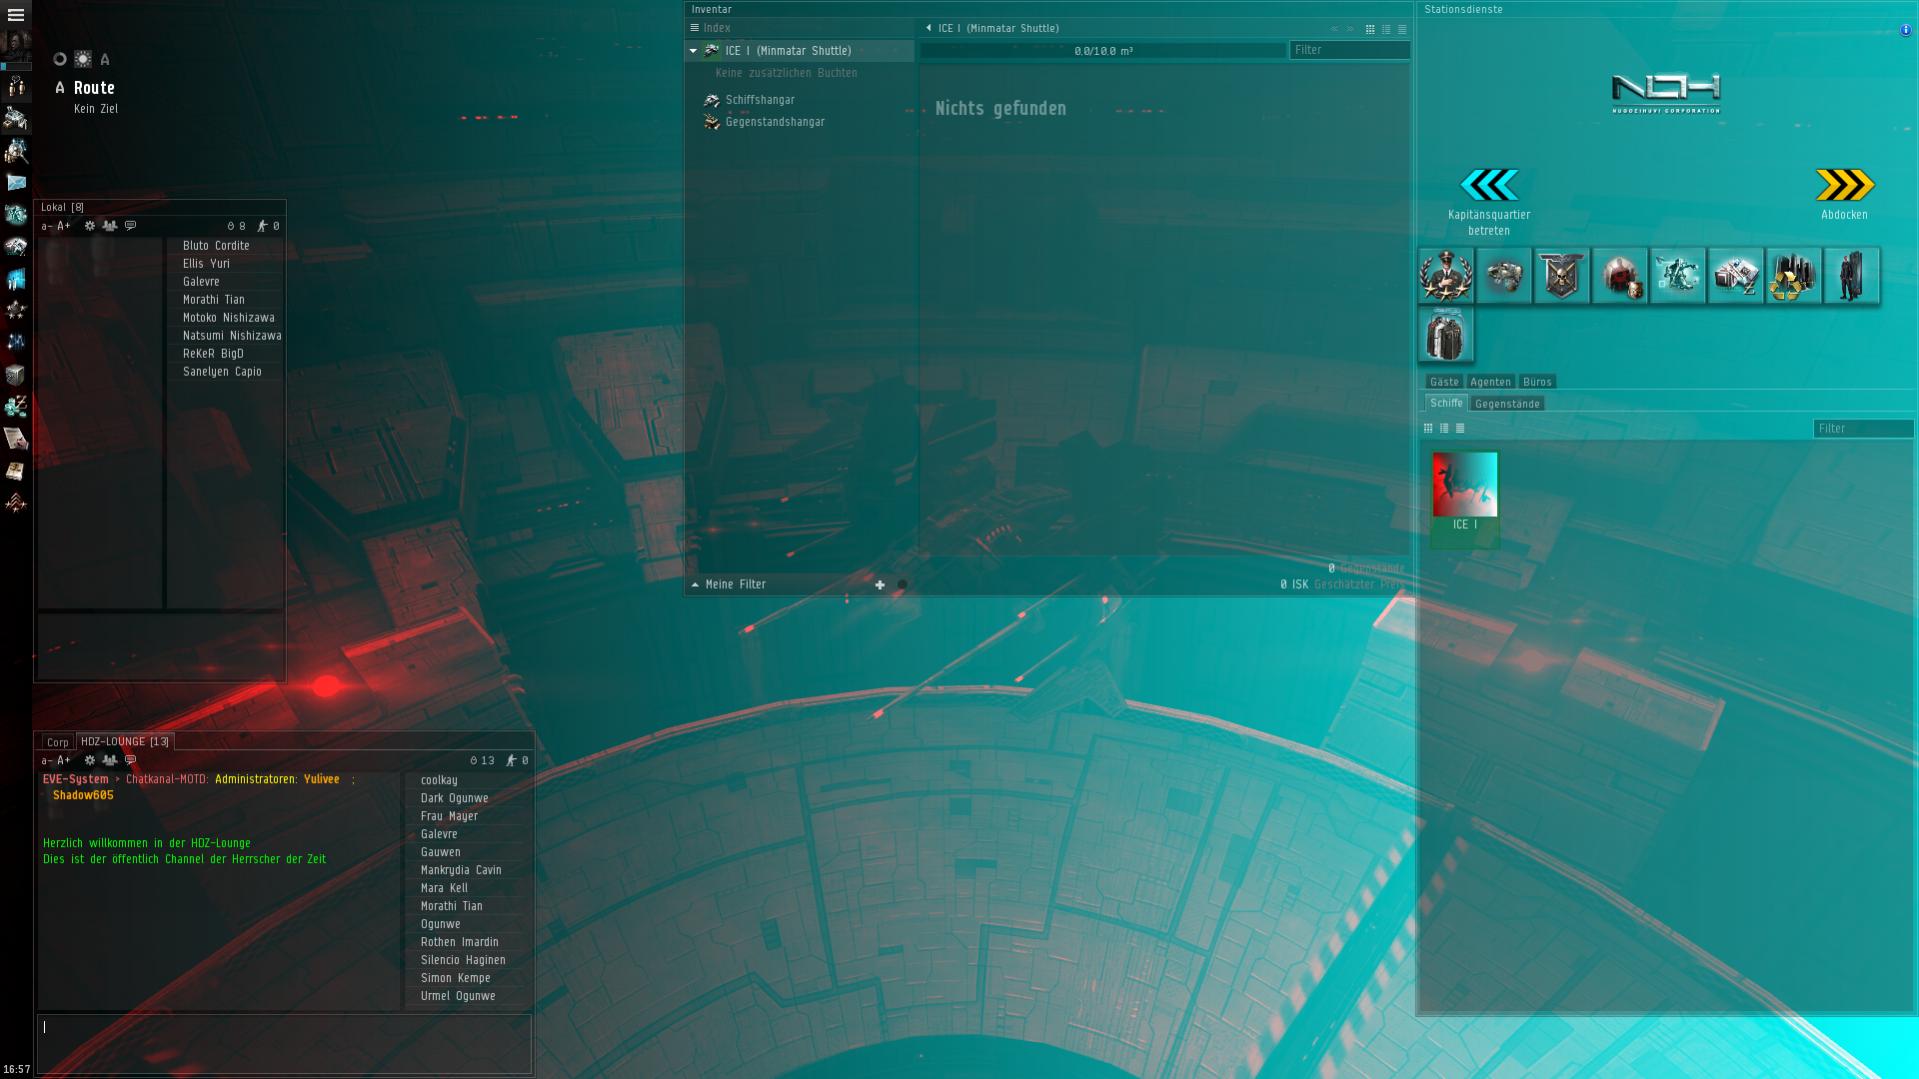Viewport: 1919px width, 1079px height.
Task: Select the HDZ-LOUNGE chat tab
Action: coord(125,742)
